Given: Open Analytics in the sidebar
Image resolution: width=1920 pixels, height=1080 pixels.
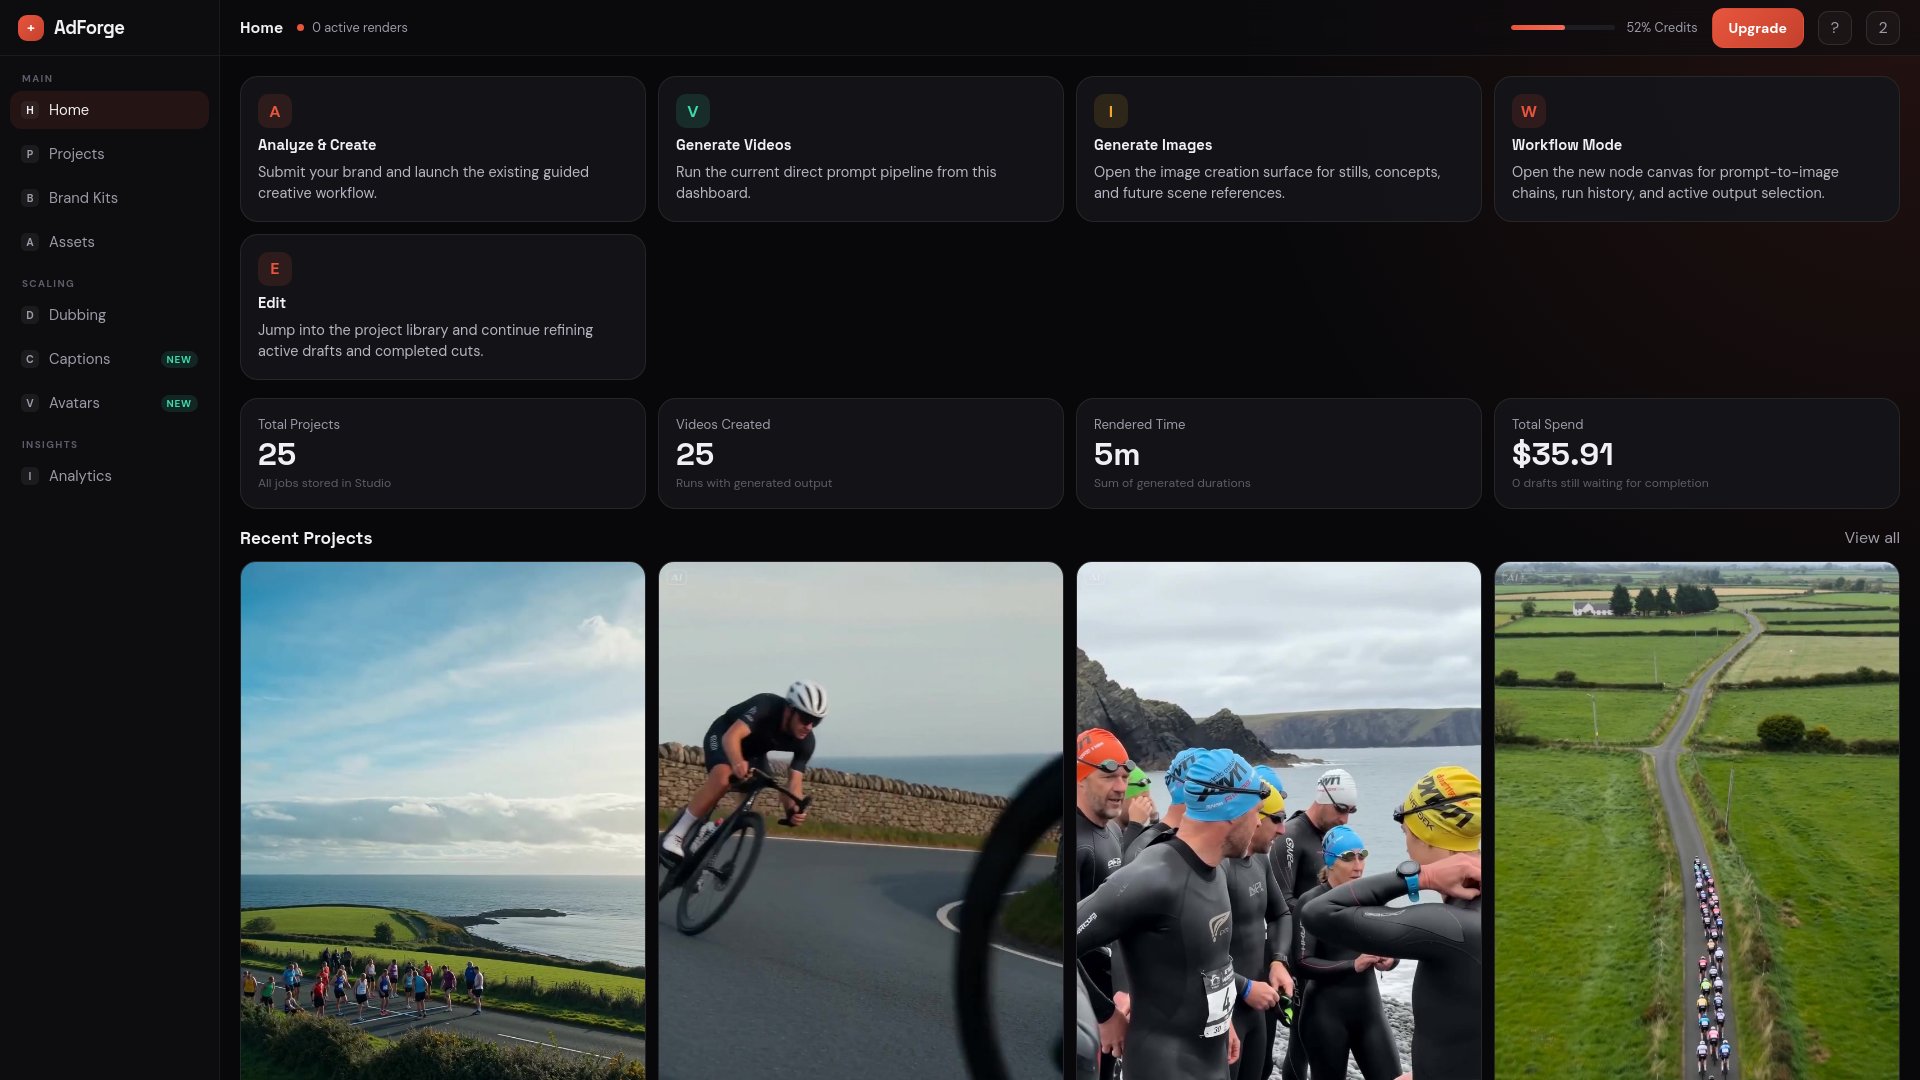Looking at the screenshot, I should [109, 476].
